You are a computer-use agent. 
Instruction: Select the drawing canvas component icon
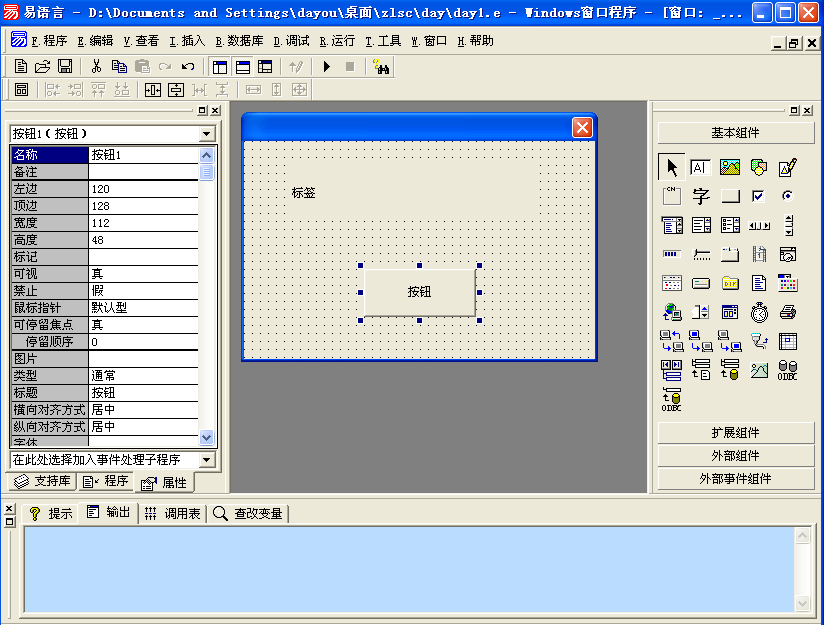click(x=787, y=167)
